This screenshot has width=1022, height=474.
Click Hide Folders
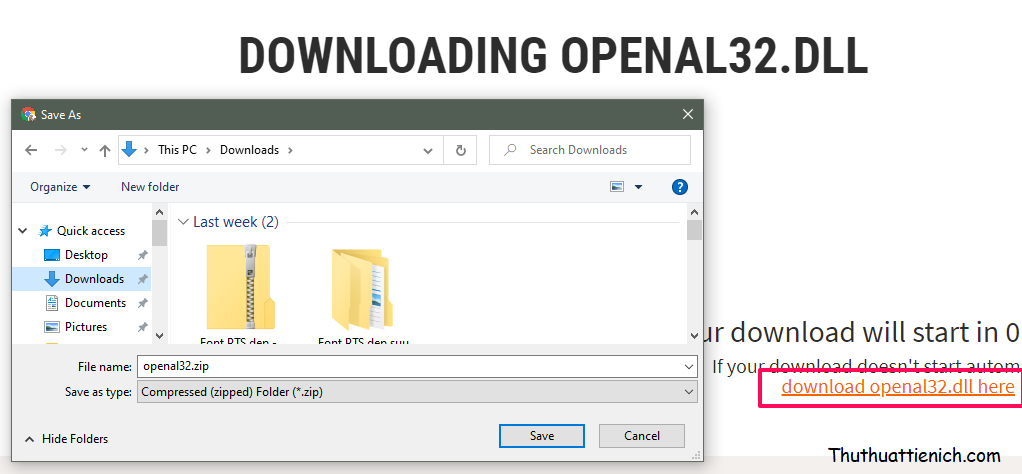click(x=66, y=439)
